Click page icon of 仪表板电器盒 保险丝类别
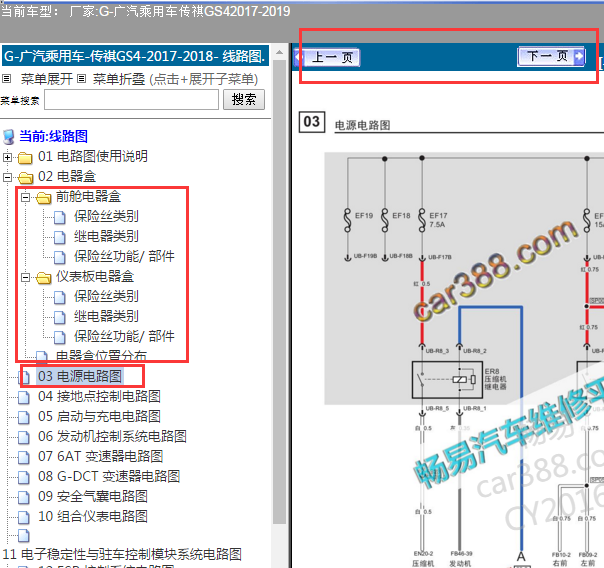 pyautogui.click(x=59, y=298)
